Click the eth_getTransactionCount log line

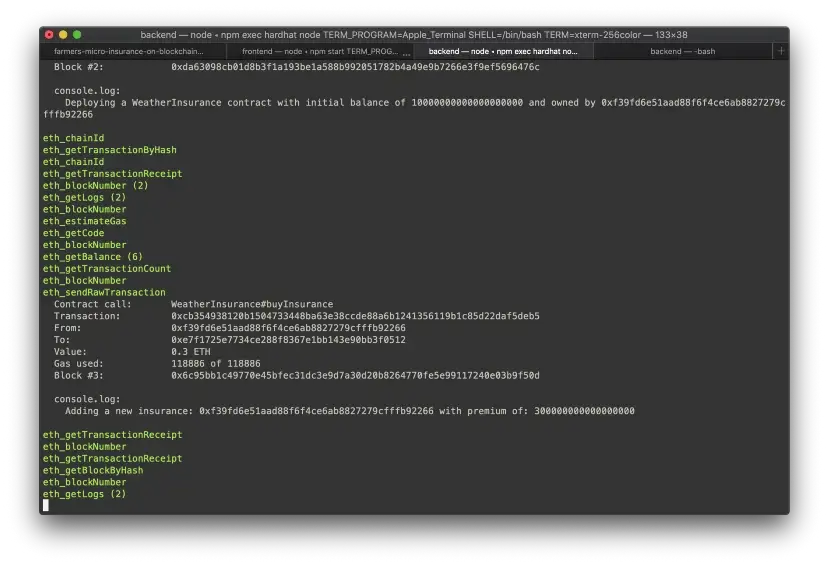(107, 269)
